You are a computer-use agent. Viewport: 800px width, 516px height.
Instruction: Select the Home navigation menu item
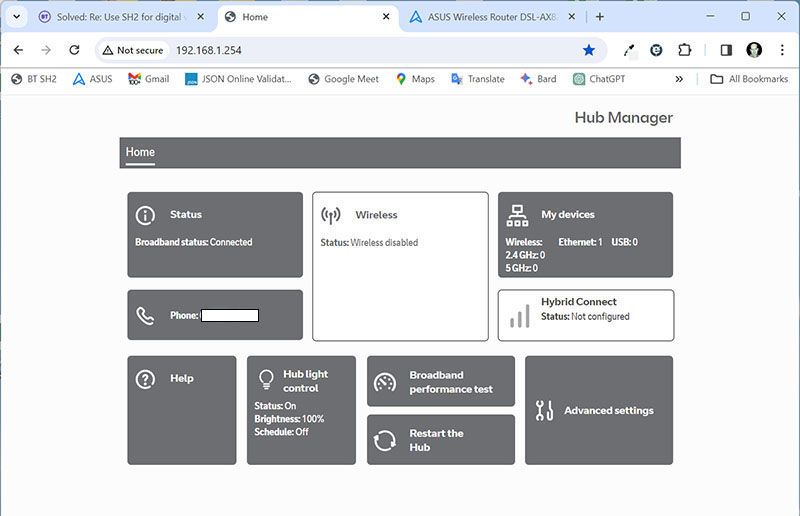tap(140, 153)
